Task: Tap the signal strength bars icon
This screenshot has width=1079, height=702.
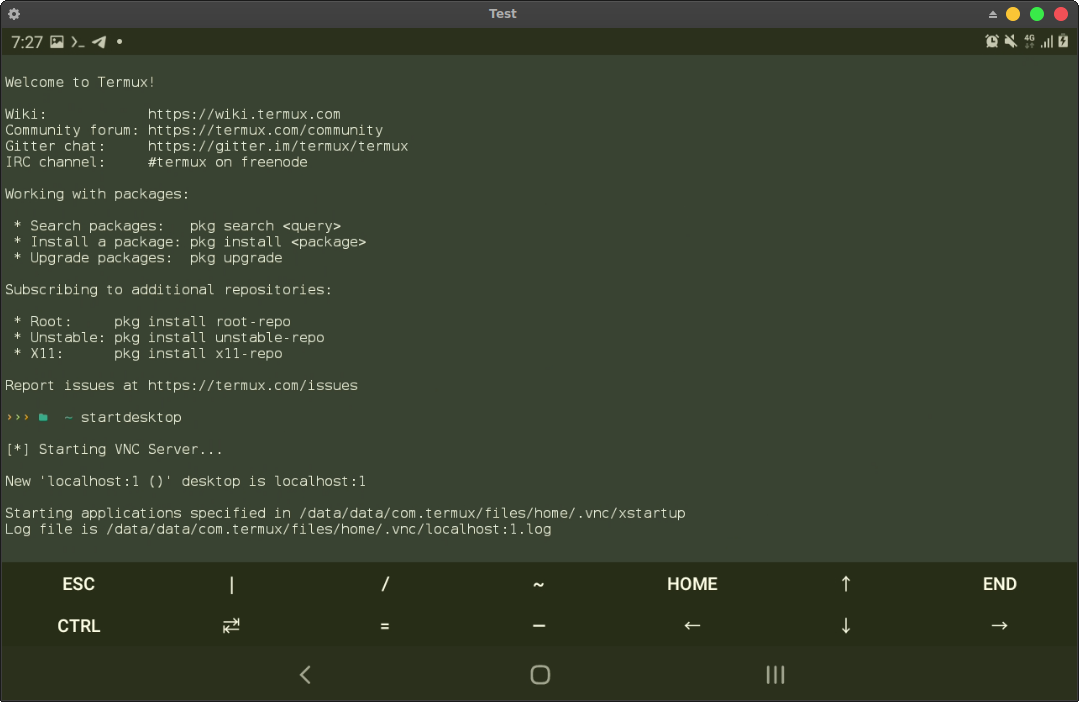Action: pyautogui.click(x=1046, y=42)
